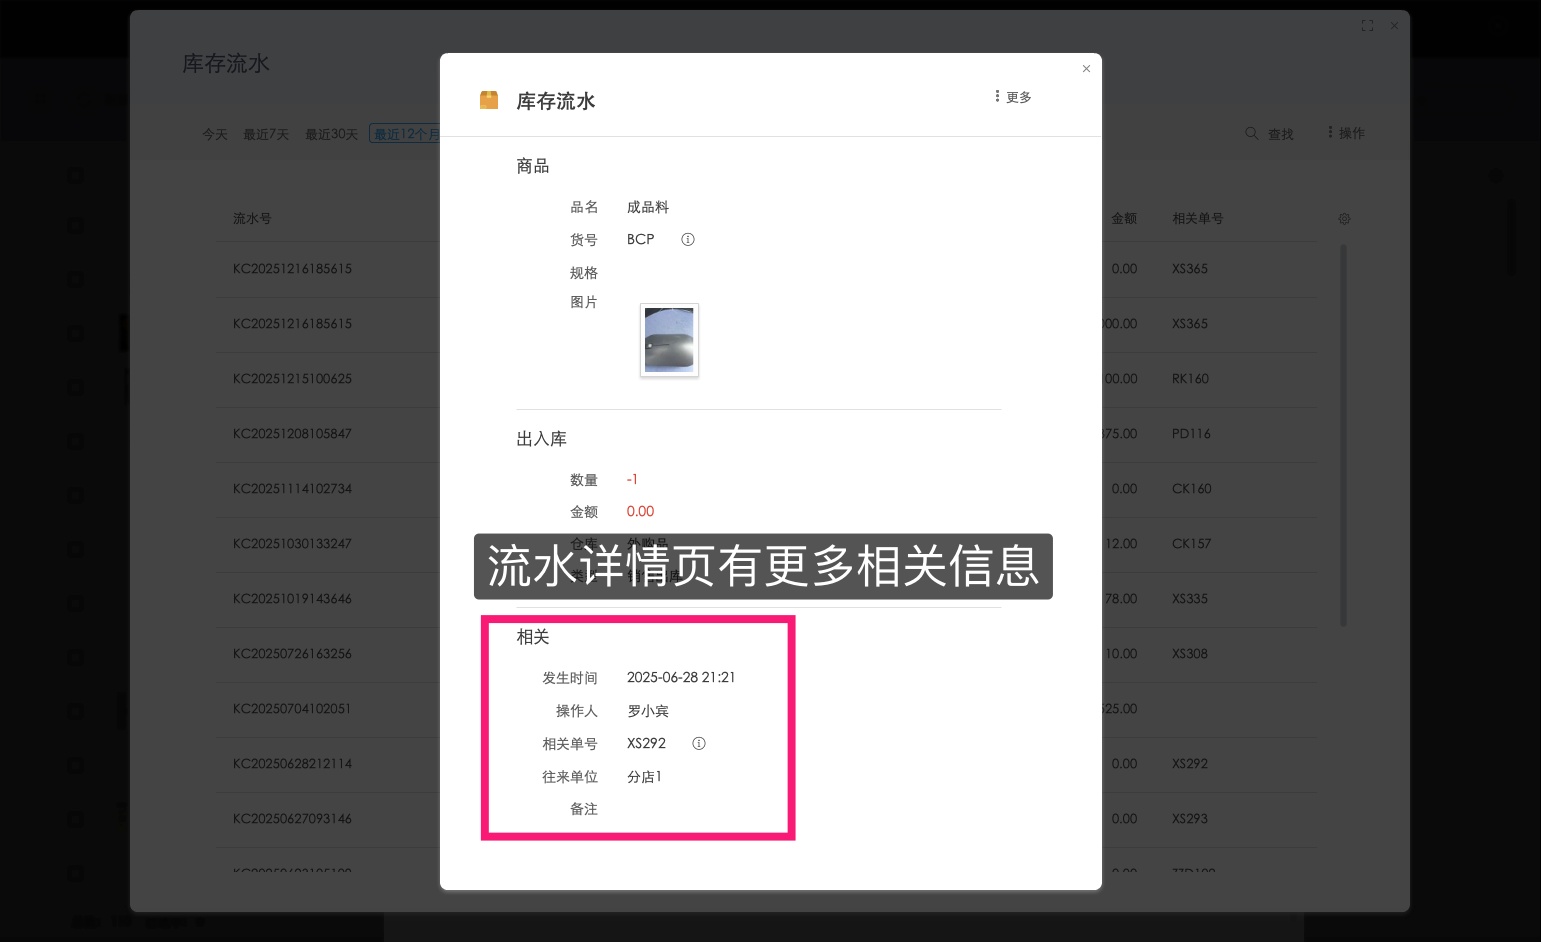1541x942 pixels.
Task: Switch to the 最近30天 filter tab
Action: coord(331,133)
